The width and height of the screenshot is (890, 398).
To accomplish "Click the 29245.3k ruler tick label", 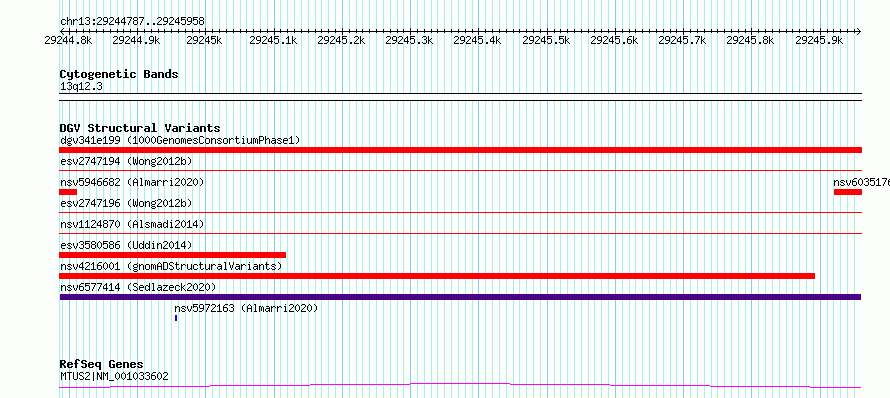I will coord(409,40).
